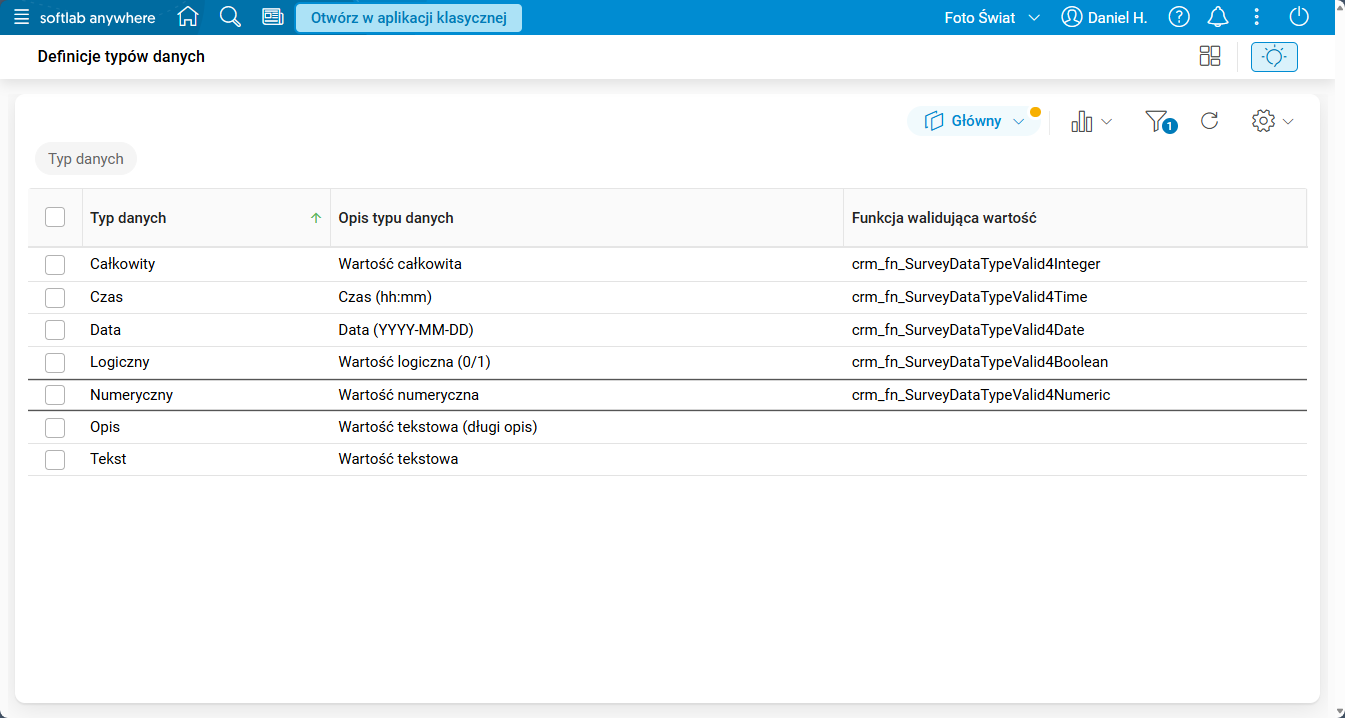The image size is (1345, 718).
Task: Click Wartość numeryczna description cell
Action: tap(587, 395)
